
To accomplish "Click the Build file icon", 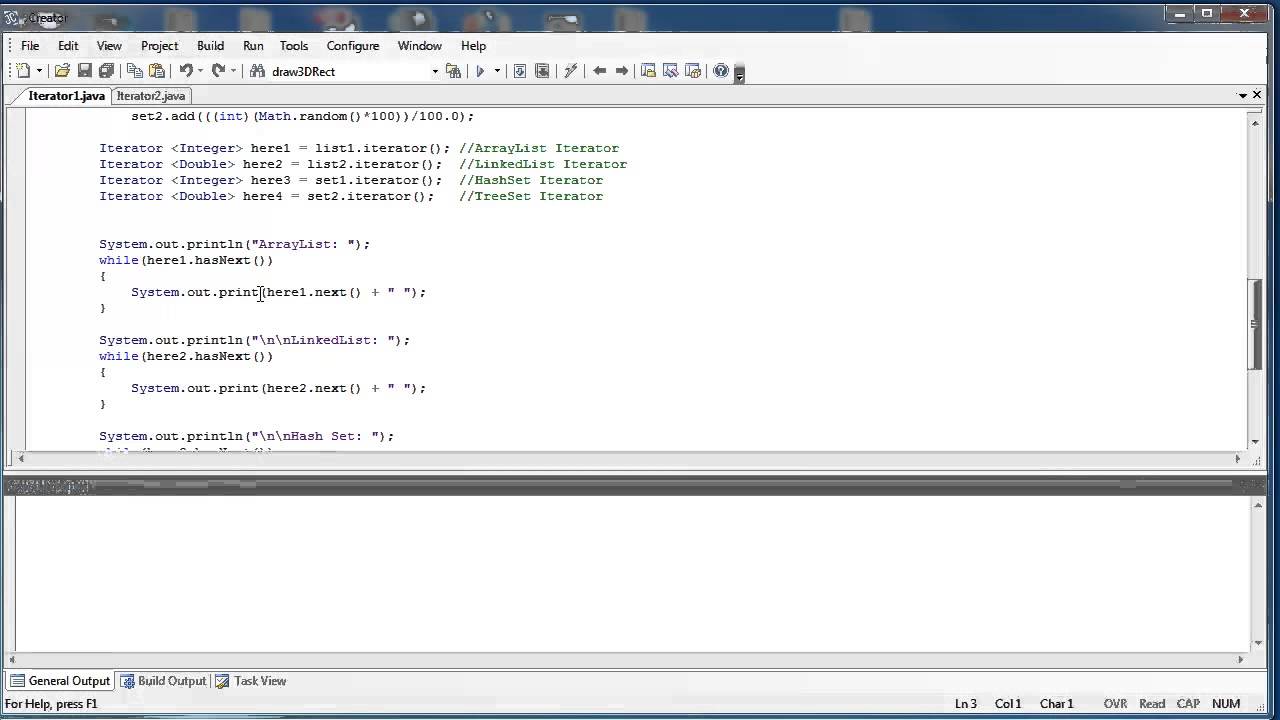I will pyautogui.click(x=520, y=71).
